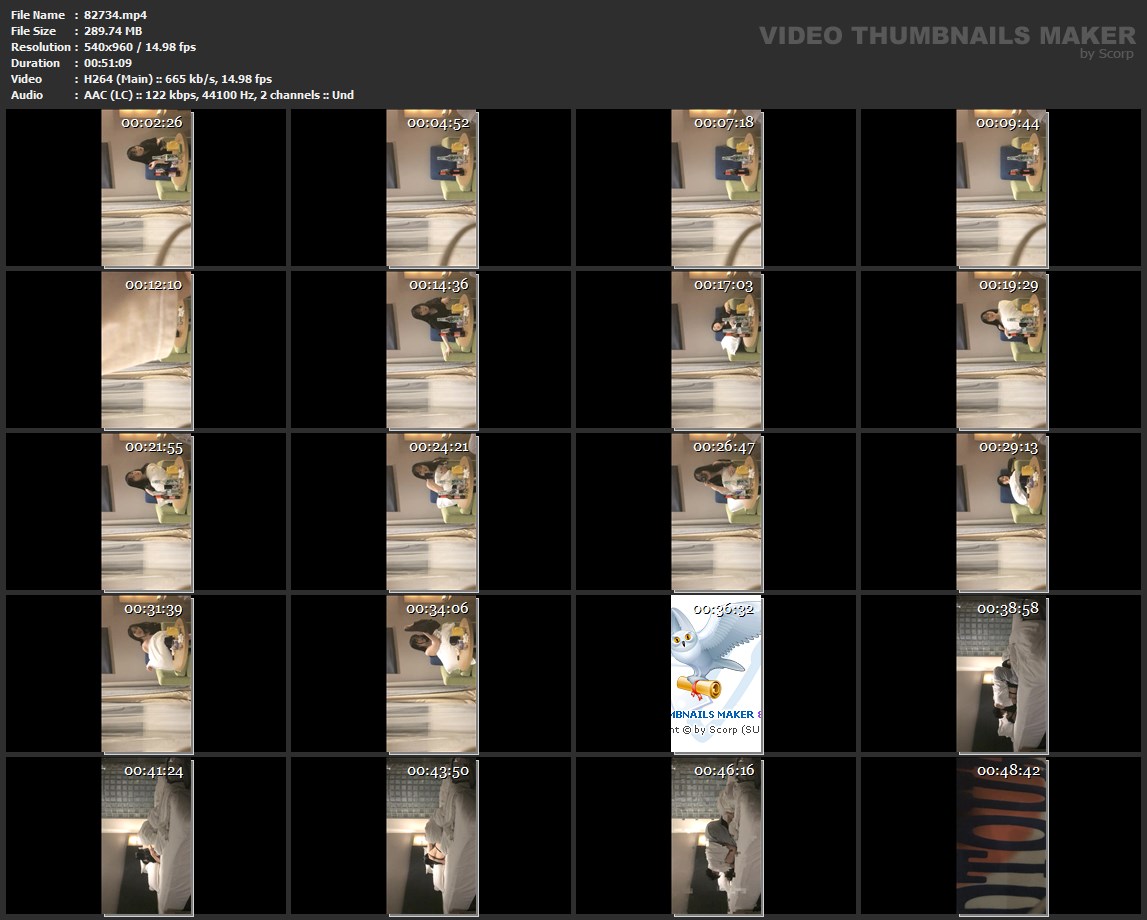The width and height of the screenshot is (1147, 920).
Task: Click the thumbnail at 00:17:03
Action: pyautogui.click(x=716, y=350)
